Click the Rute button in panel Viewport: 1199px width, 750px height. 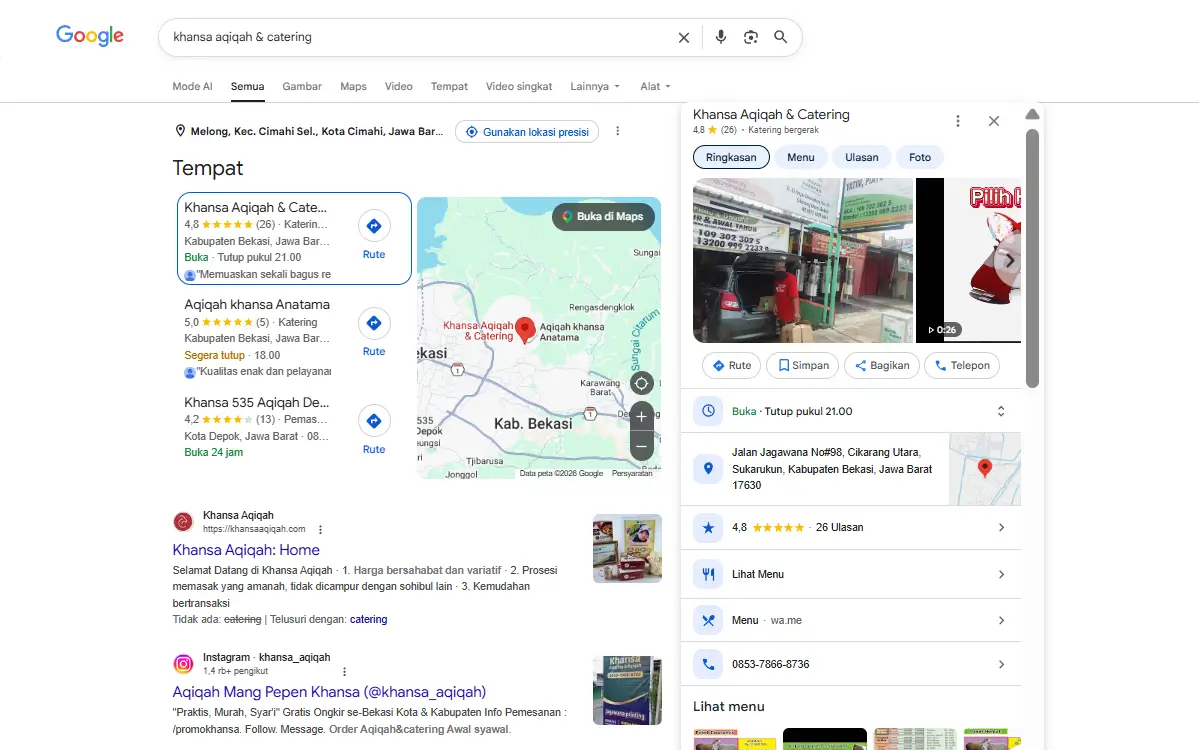coord(732,365)
